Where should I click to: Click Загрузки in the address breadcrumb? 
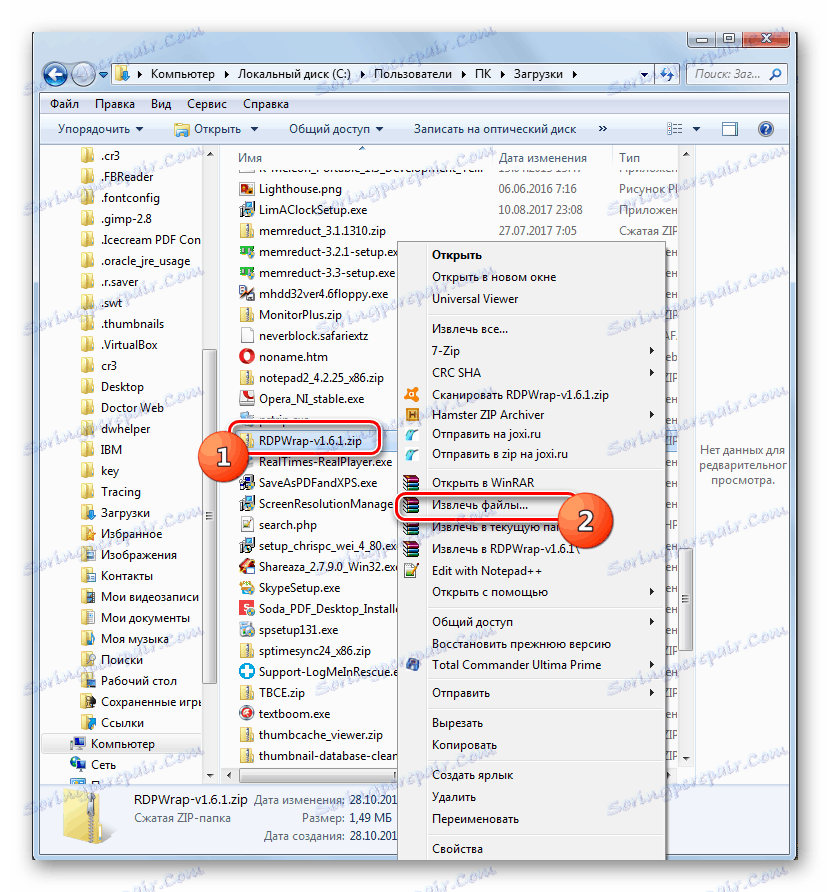538,74
